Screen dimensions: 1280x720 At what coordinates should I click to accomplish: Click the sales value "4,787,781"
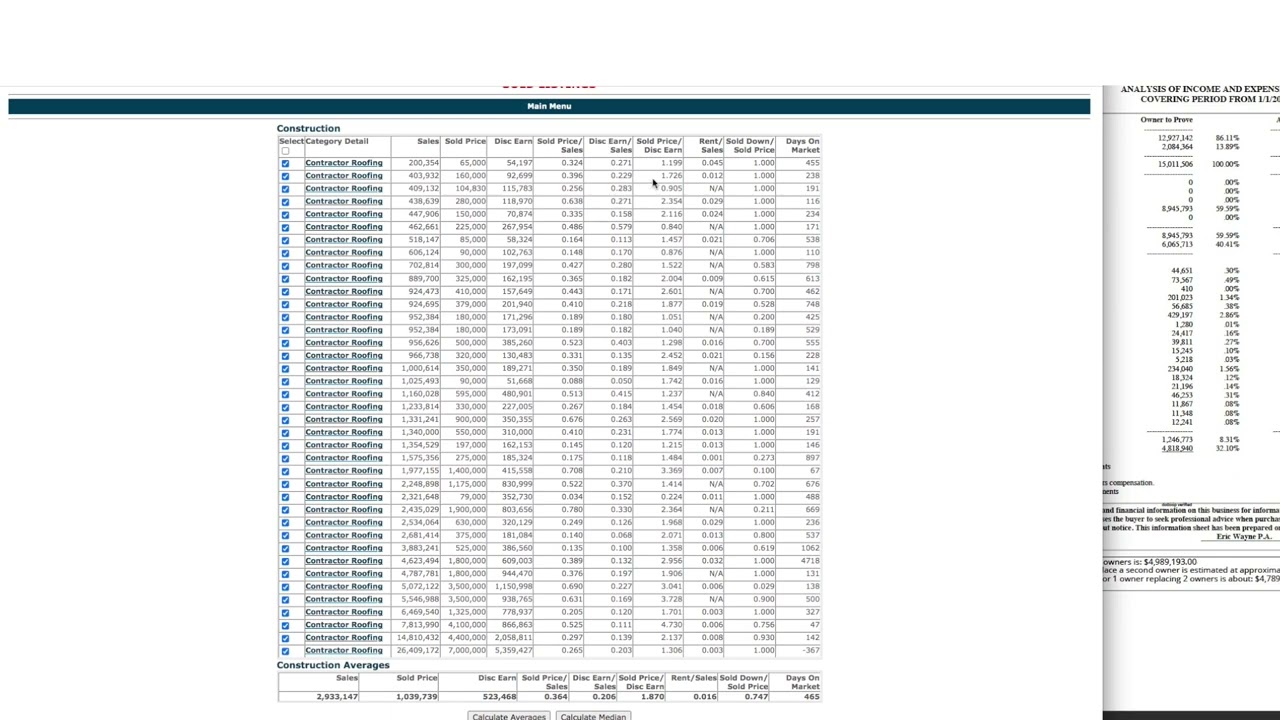[x=420, y=573]
